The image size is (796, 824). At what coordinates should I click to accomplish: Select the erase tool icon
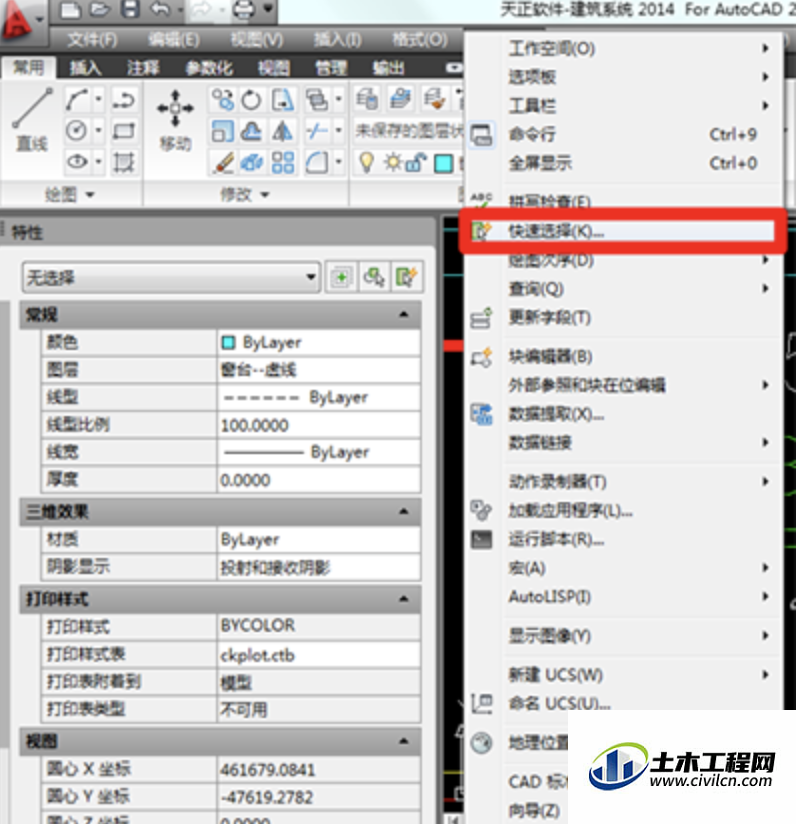pos(223,162)
